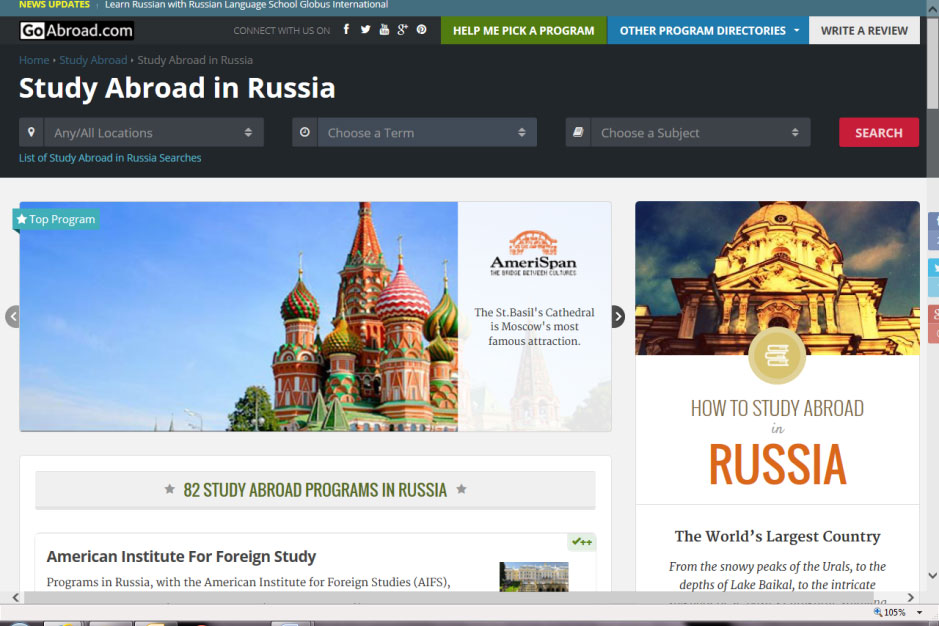
Task: Click the vertical scrollbar down arrow
Action: click(x=932, y=576)
